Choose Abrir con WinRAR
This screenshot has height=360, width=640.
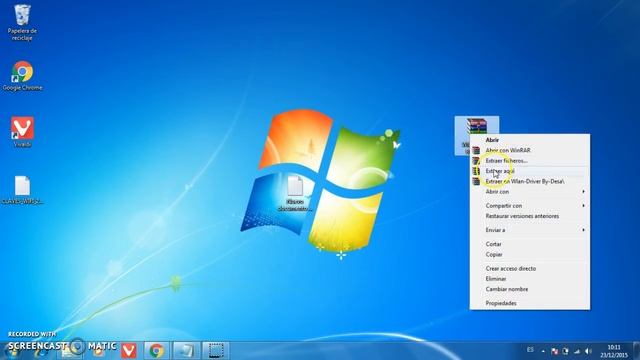click(x=530, y=150)
